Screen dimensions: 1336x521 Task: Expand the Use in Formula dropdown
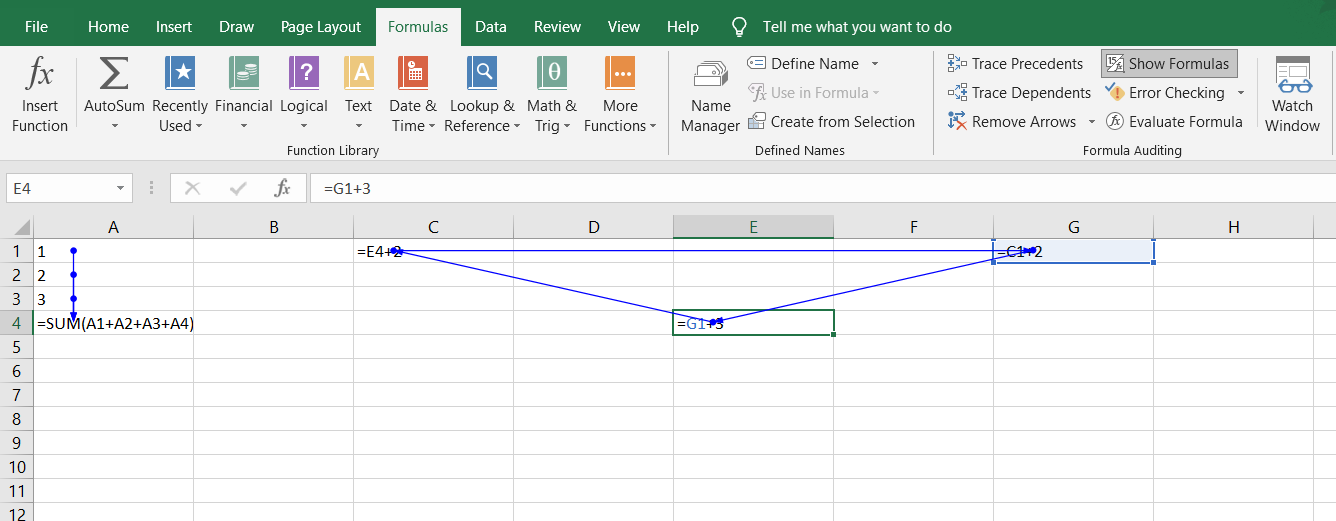coord(876,93)
